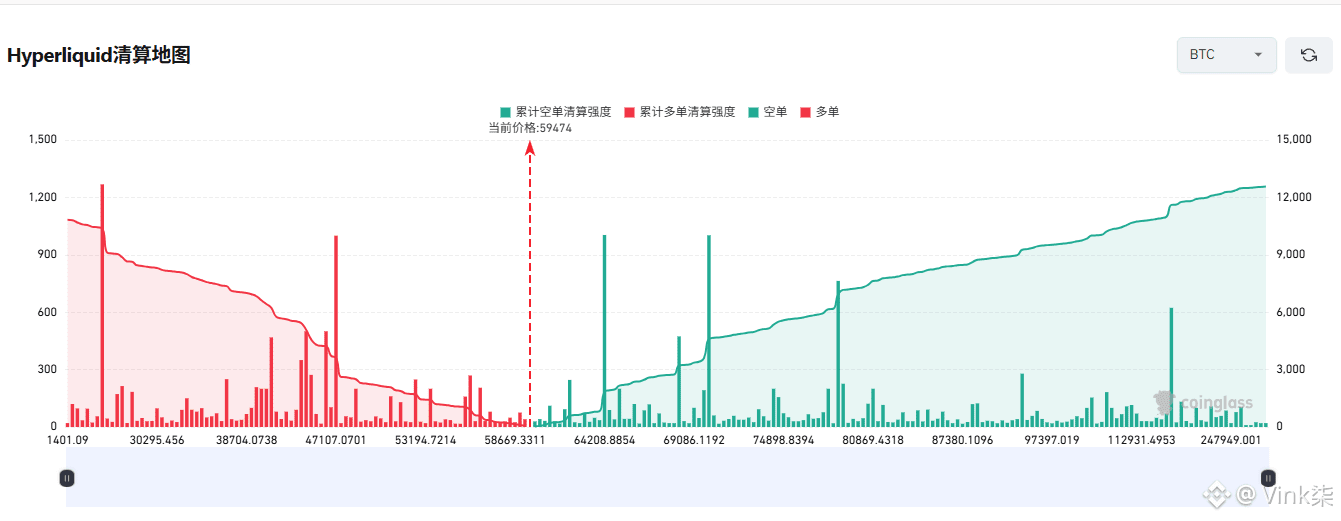Click the tallest red long liquidation bar
Image resolution: width=1341 pixels, height=521 pixels.
tap(102, 306)
